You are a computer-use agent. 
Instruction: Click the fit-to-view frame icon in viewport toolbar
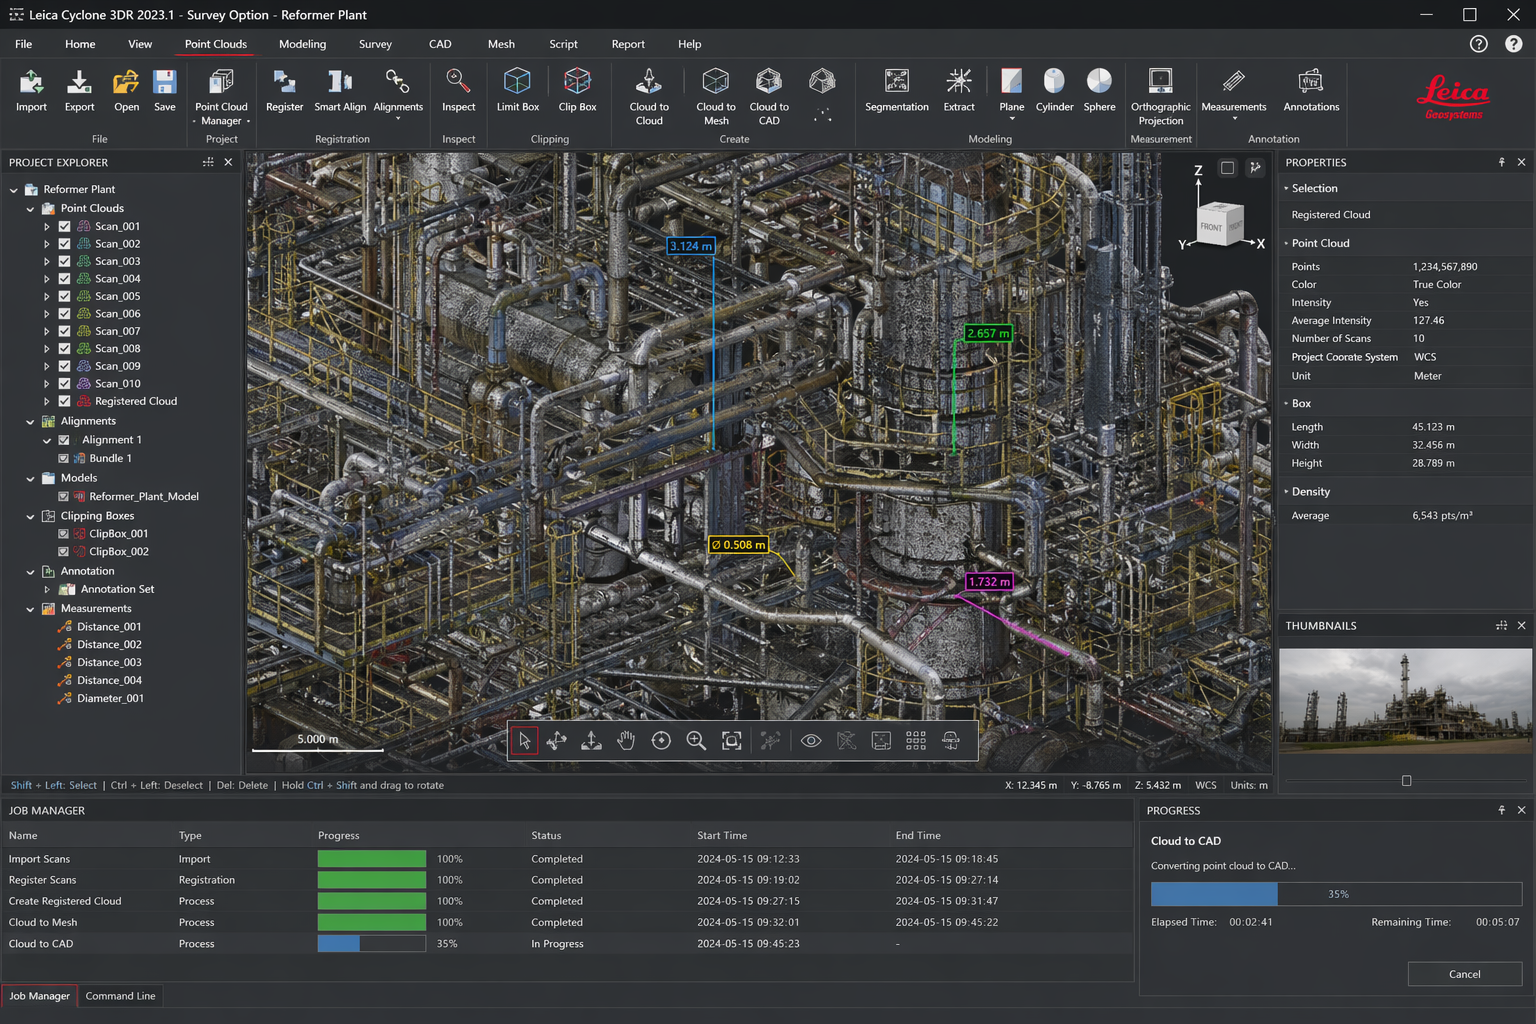coord(732,740)
